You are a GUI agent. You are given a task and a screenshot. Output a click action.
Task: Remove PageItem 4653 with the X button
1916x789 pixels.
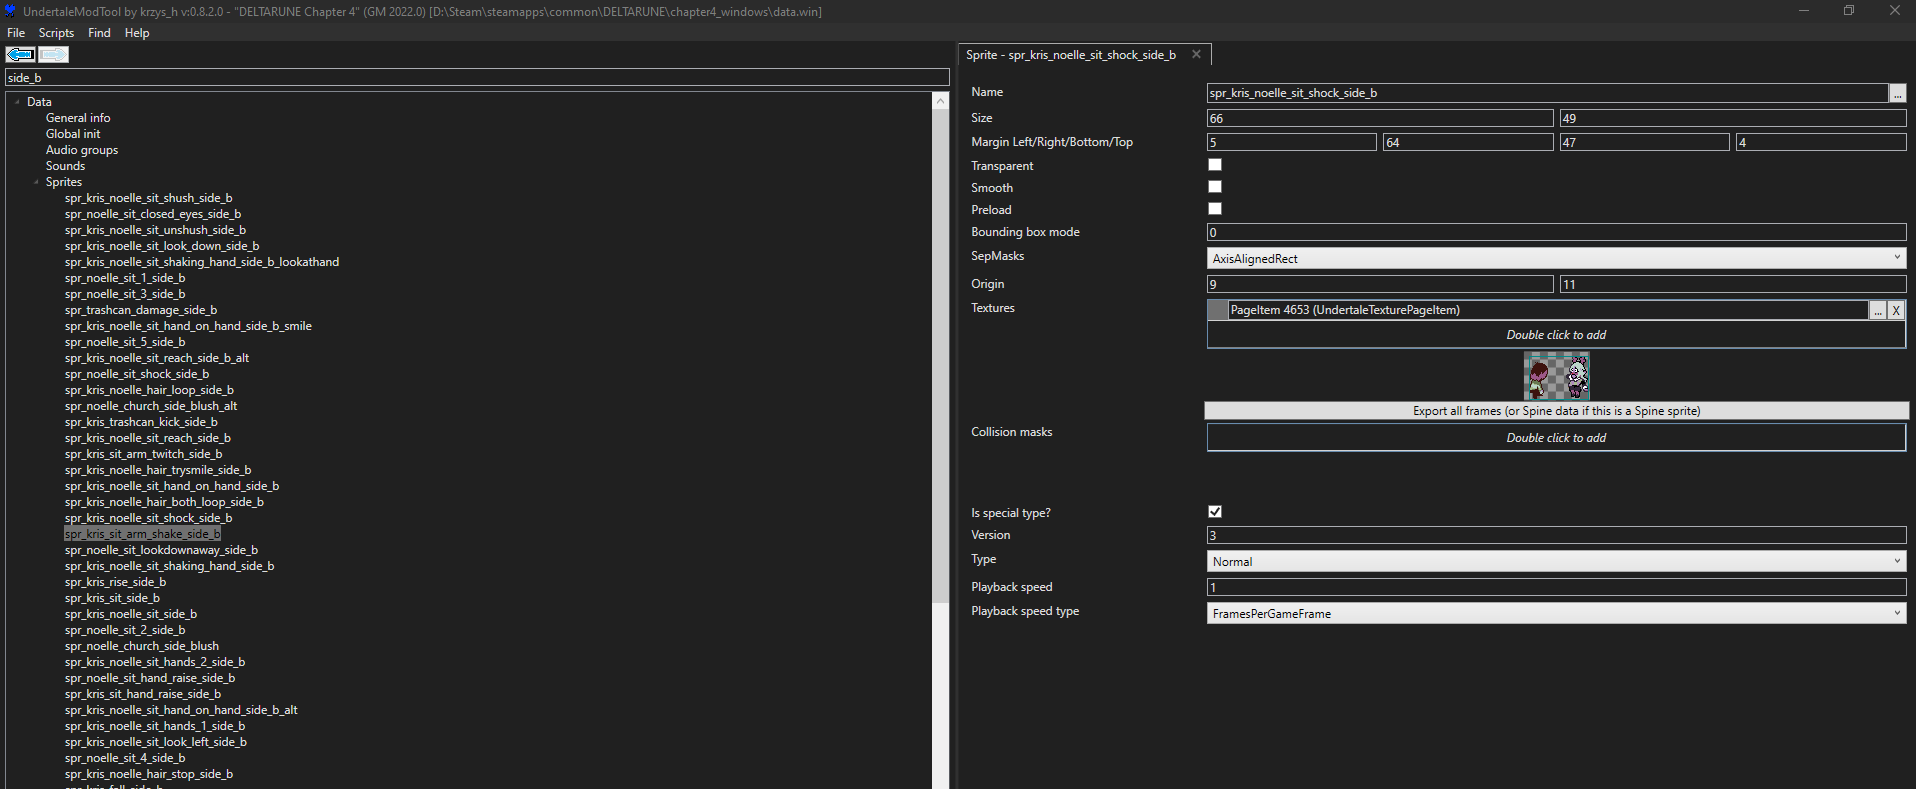[1896, 310]
